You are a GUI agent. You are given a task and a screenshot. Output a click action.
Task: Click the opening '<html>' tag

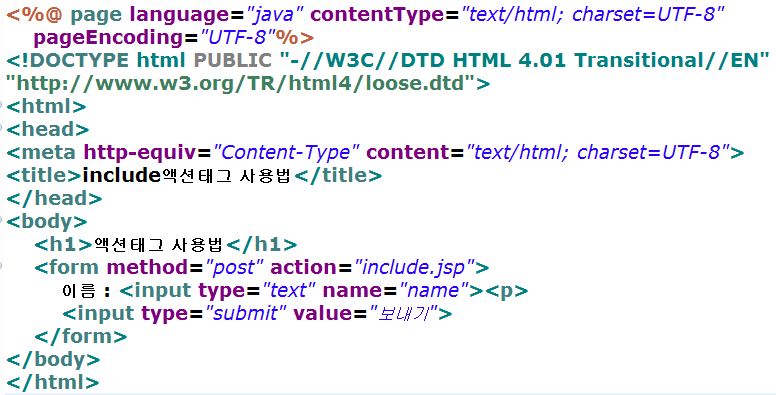[x=46, y=106]
